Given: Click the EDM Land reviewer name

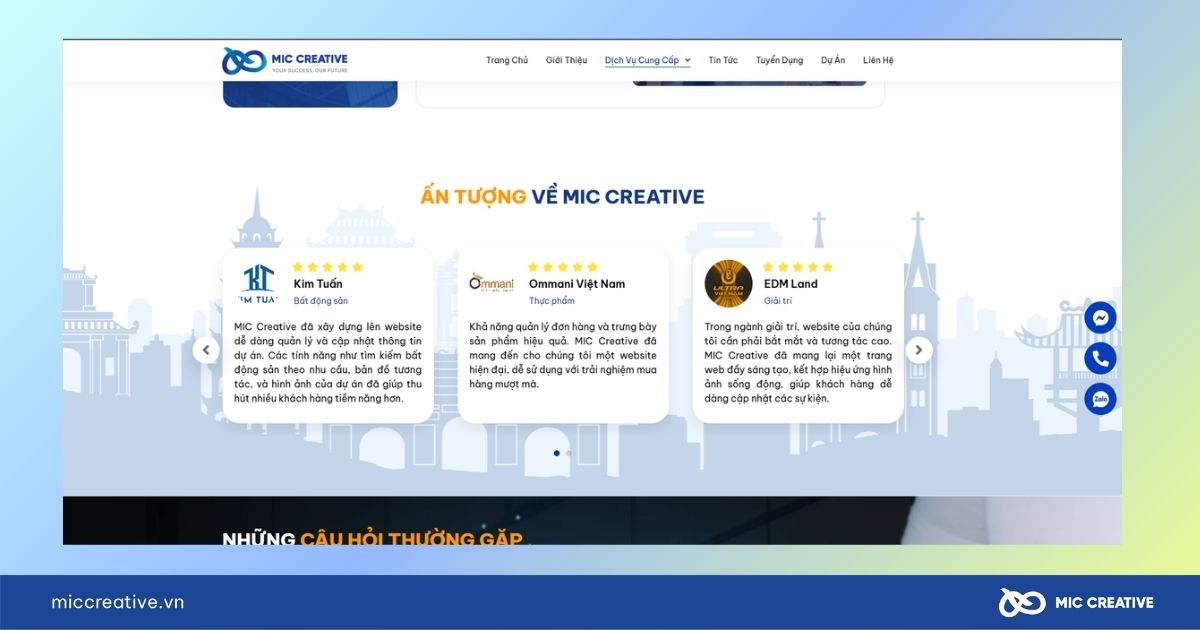Looking at the screenshot, I should pyautogui.click(x=791, y=284).
